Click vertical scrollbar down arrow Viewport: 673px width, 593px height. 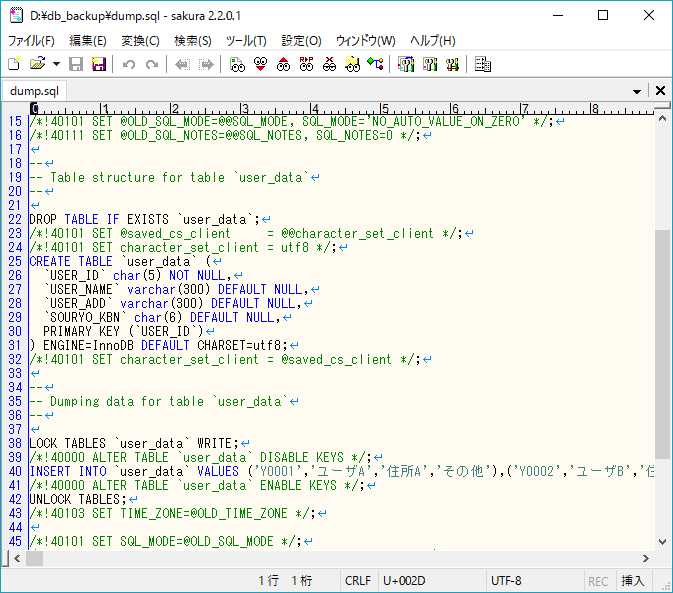click(662, 542)
